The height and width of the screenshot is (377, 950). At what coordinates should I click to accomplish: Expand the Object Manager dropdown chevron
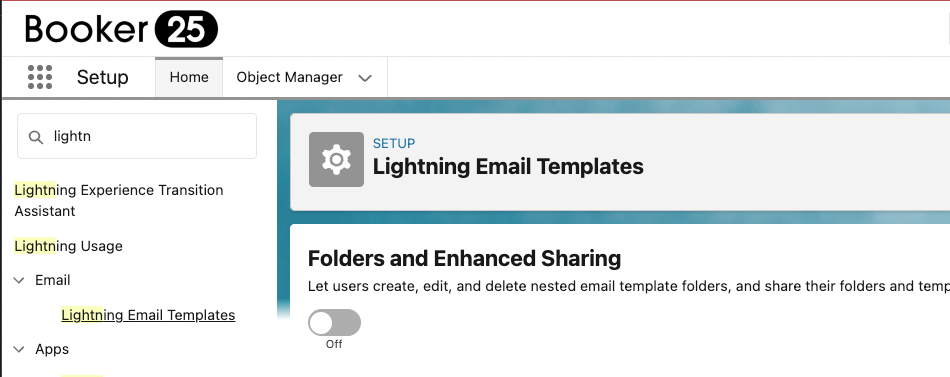(365, 78)
